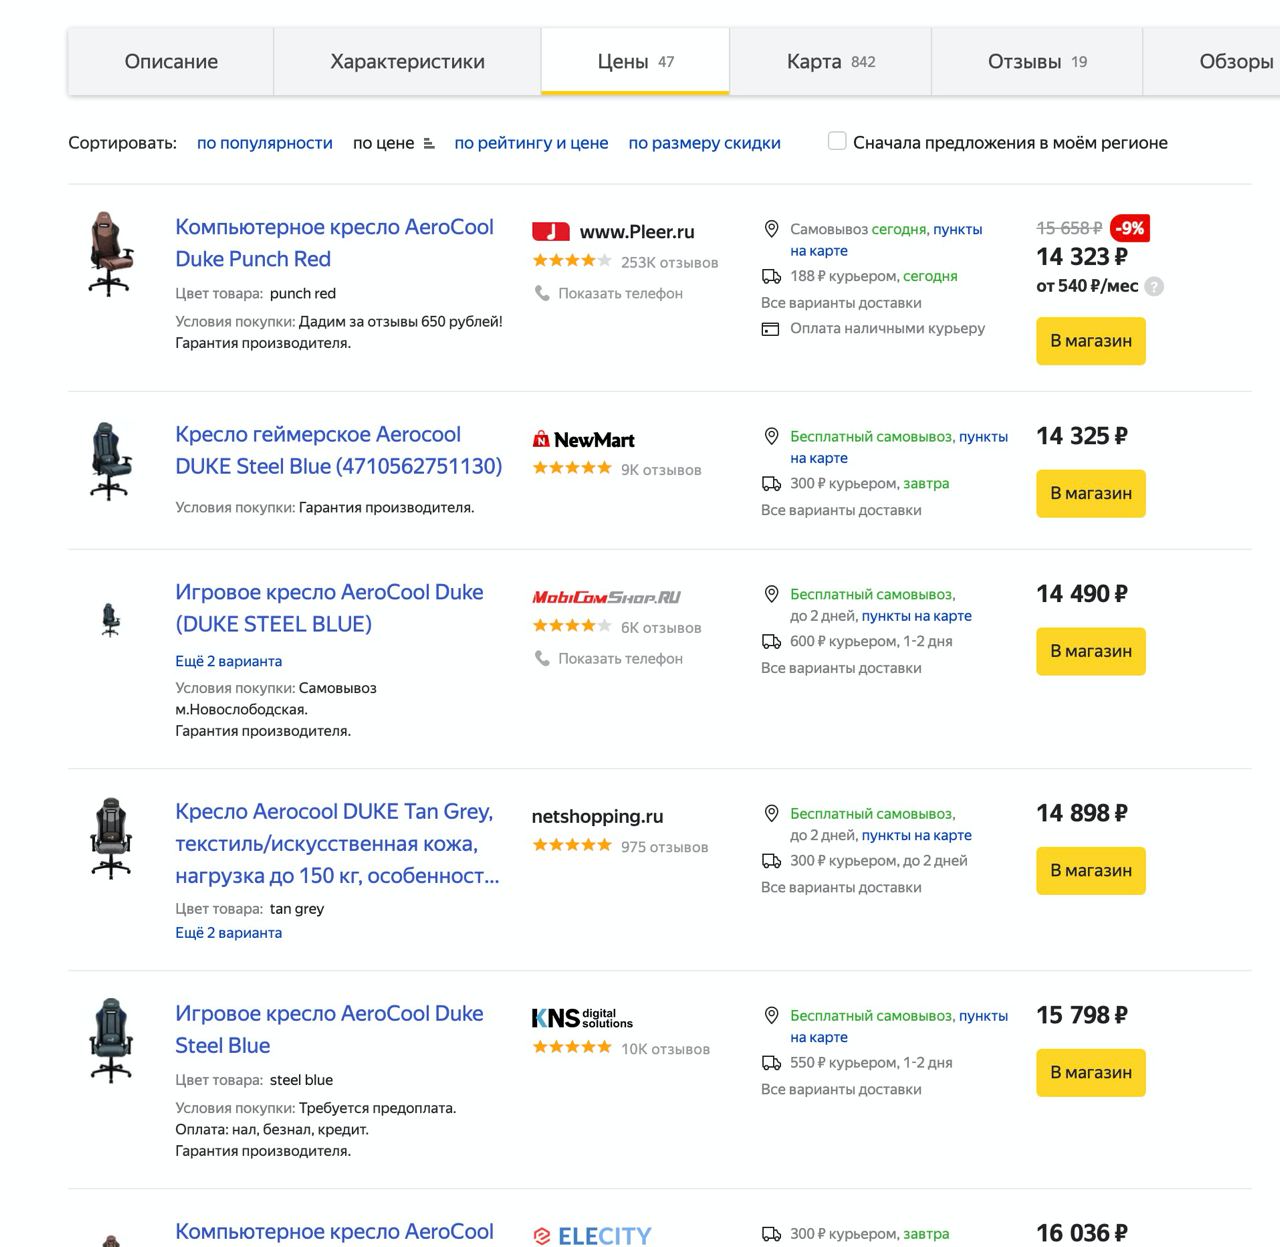Open the Карта tab

(830, 62)
